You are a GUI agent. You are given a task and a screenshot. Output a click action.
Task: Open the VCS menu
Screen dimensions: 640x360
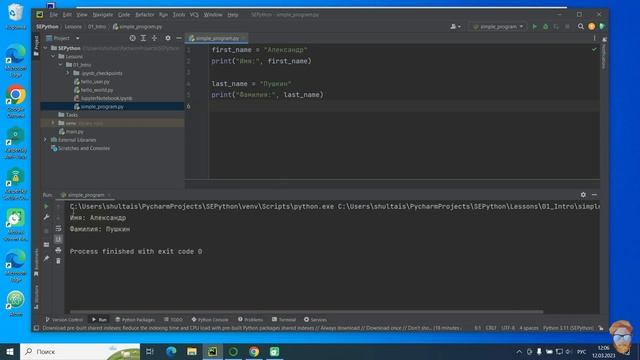194,15
